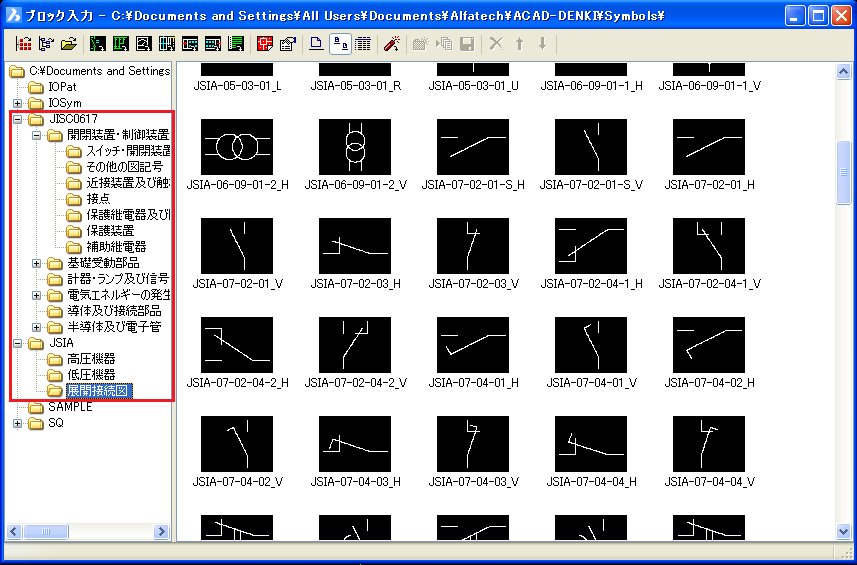Screen dimensions: 857x565
Task: Click the black-and-white framed symbol toolbar icon
Action: 144,44
